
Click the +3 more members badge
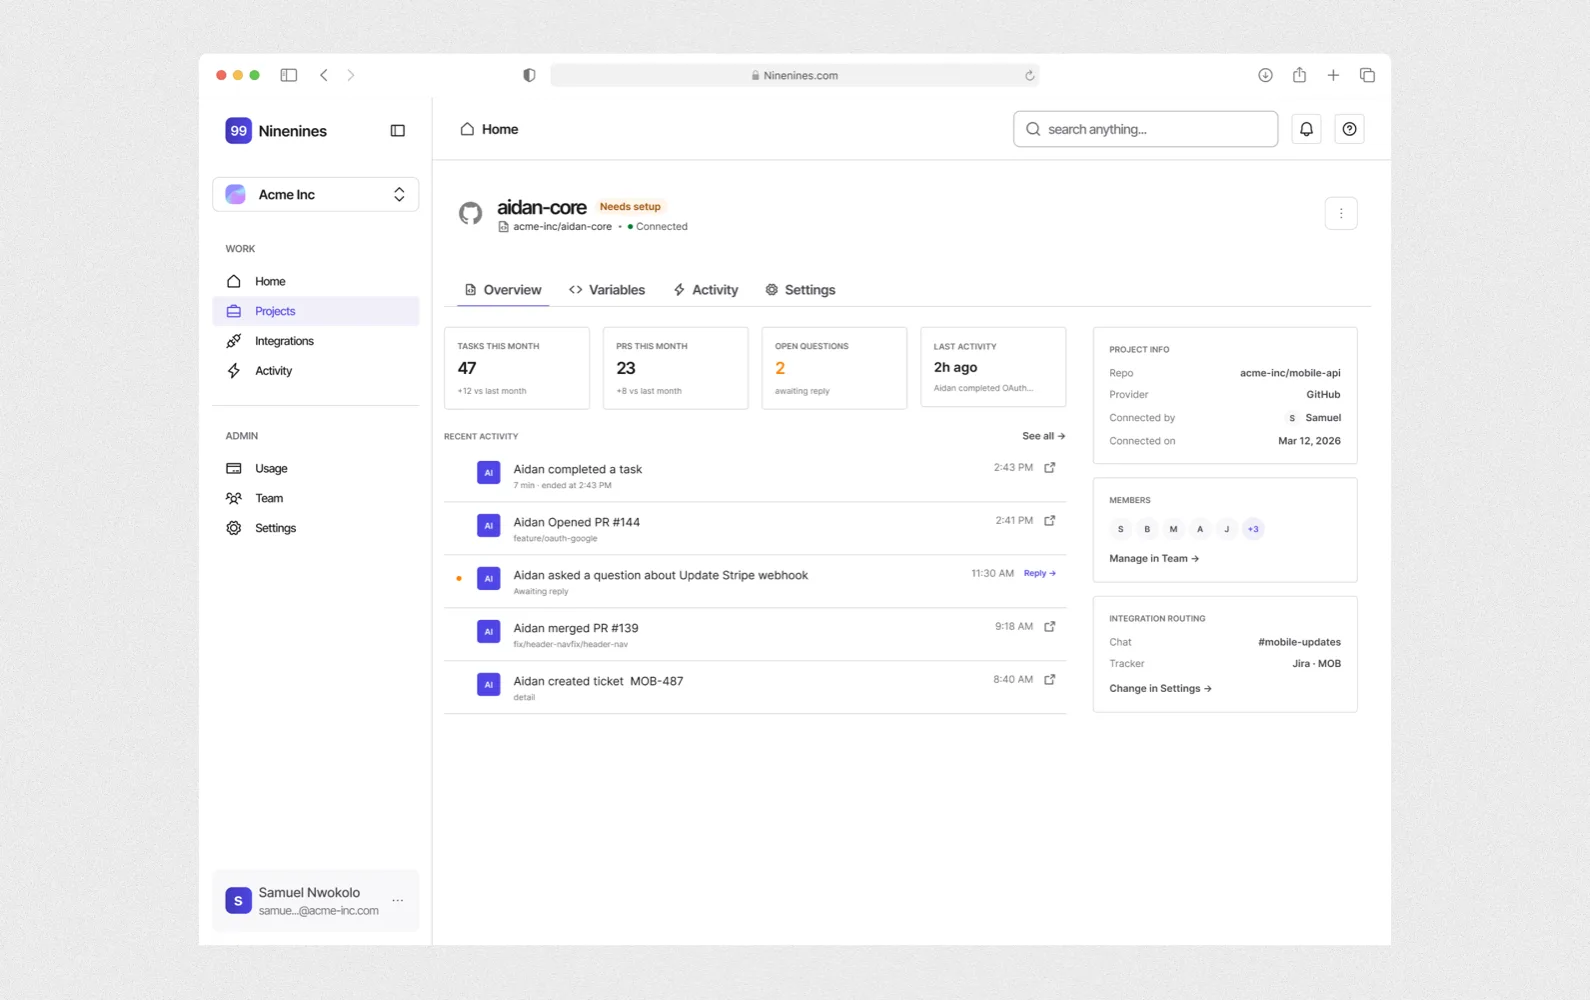(x=1253, y=529)
